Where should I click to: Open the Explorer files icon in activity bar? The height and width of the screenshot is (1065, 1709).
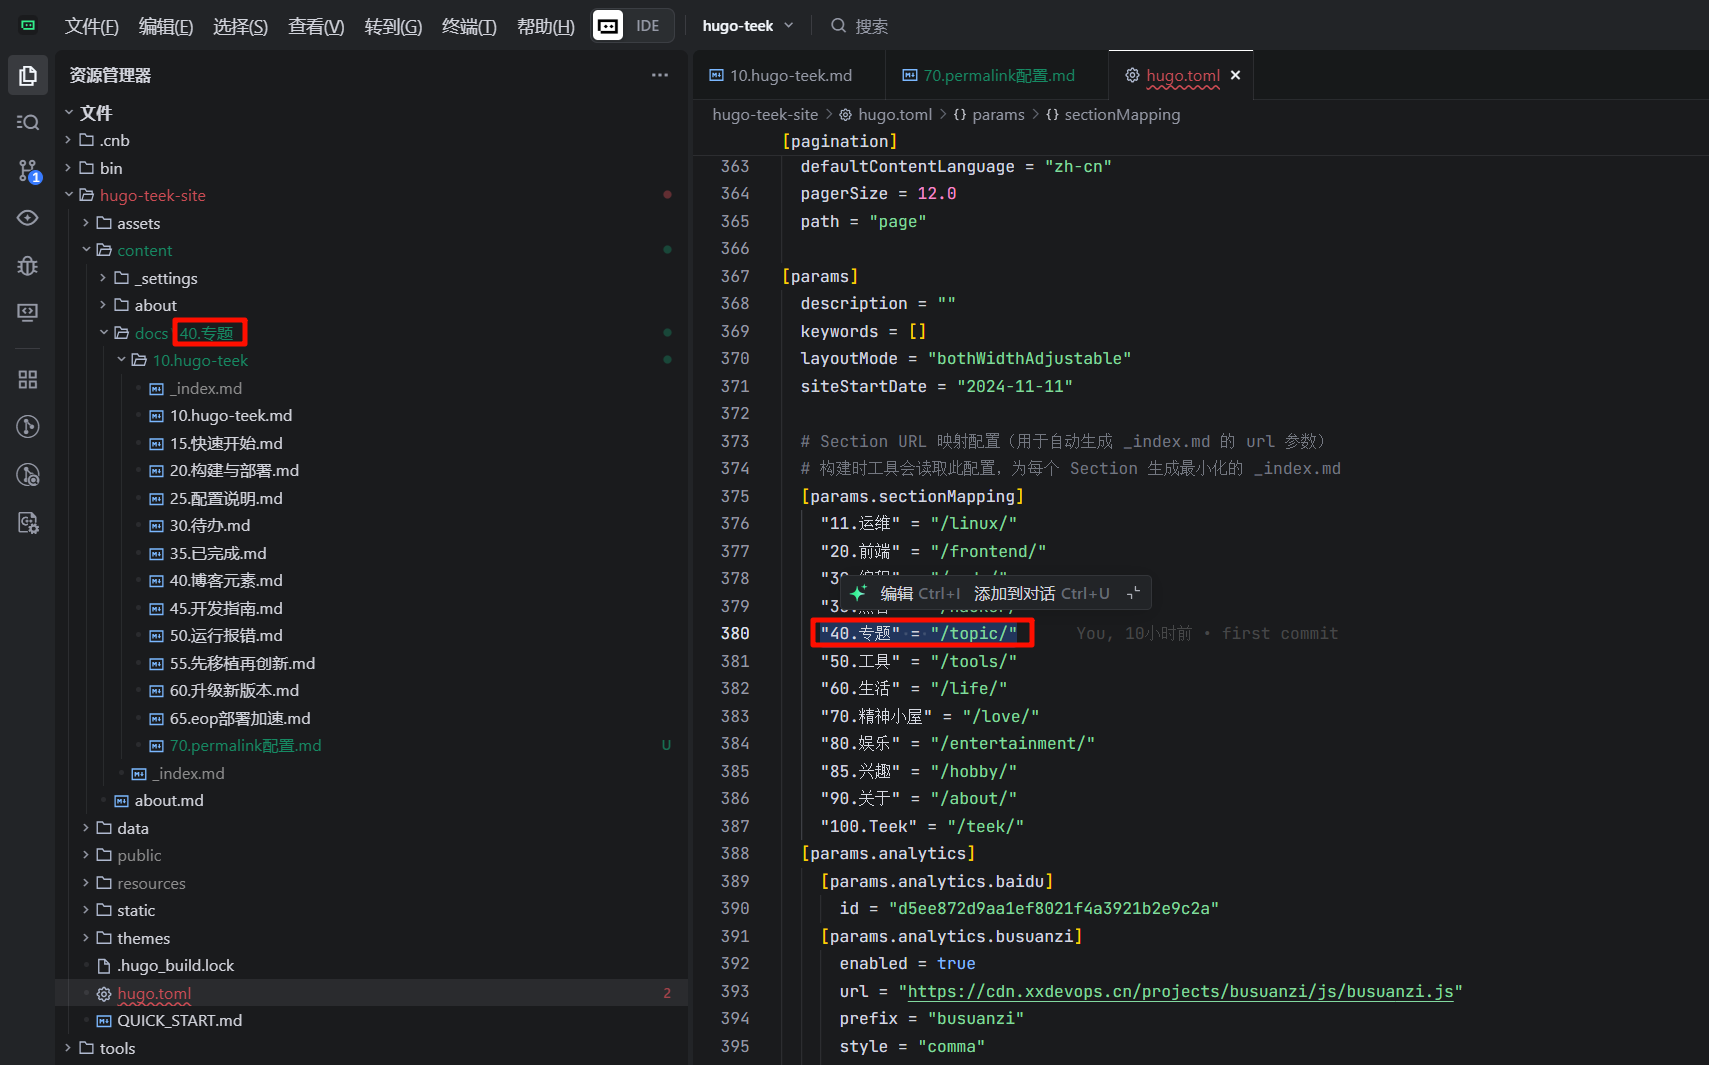click(x=28, y=76)
